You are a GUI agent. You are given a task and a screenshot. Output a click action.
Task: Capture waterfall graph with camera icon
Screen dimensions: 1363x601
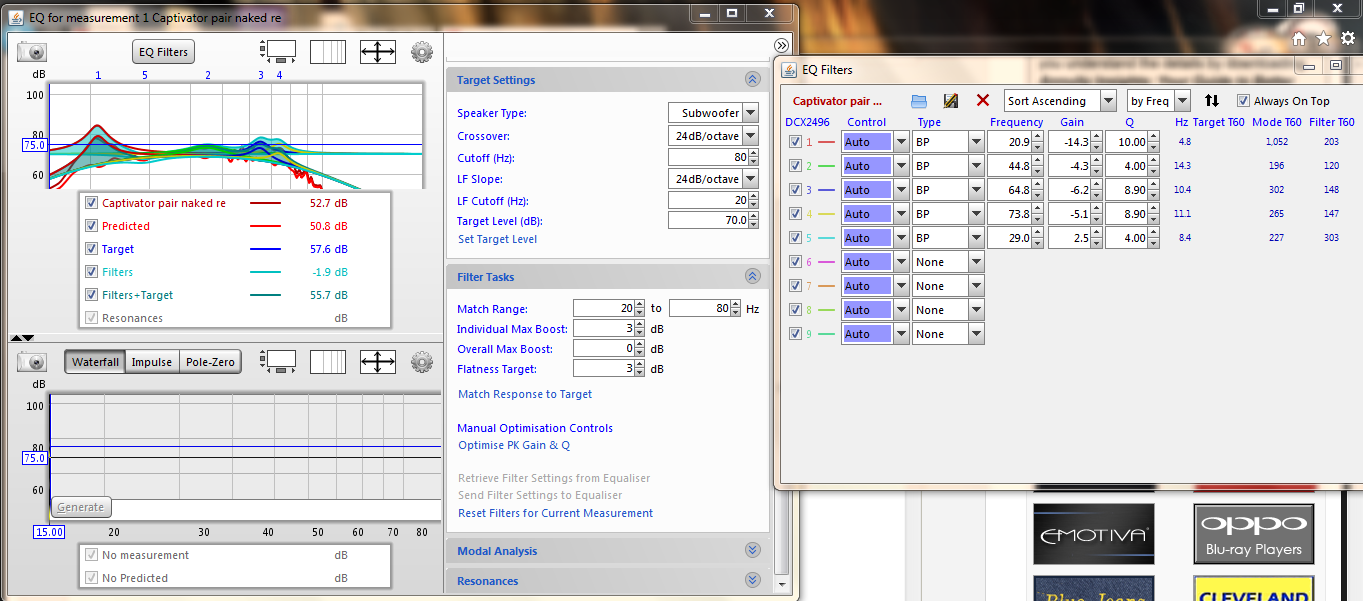32,361
